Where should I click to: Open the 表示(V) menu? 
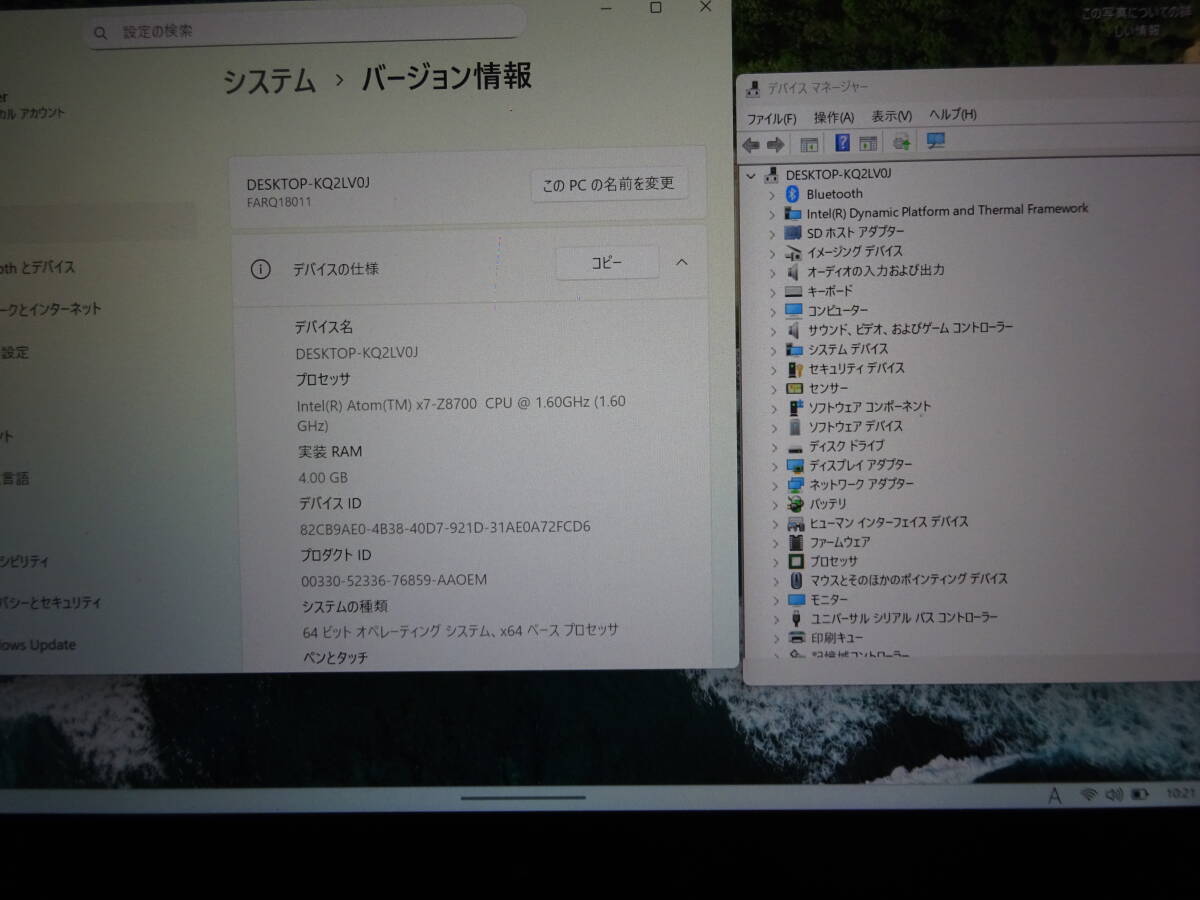[x=891, y=116]
